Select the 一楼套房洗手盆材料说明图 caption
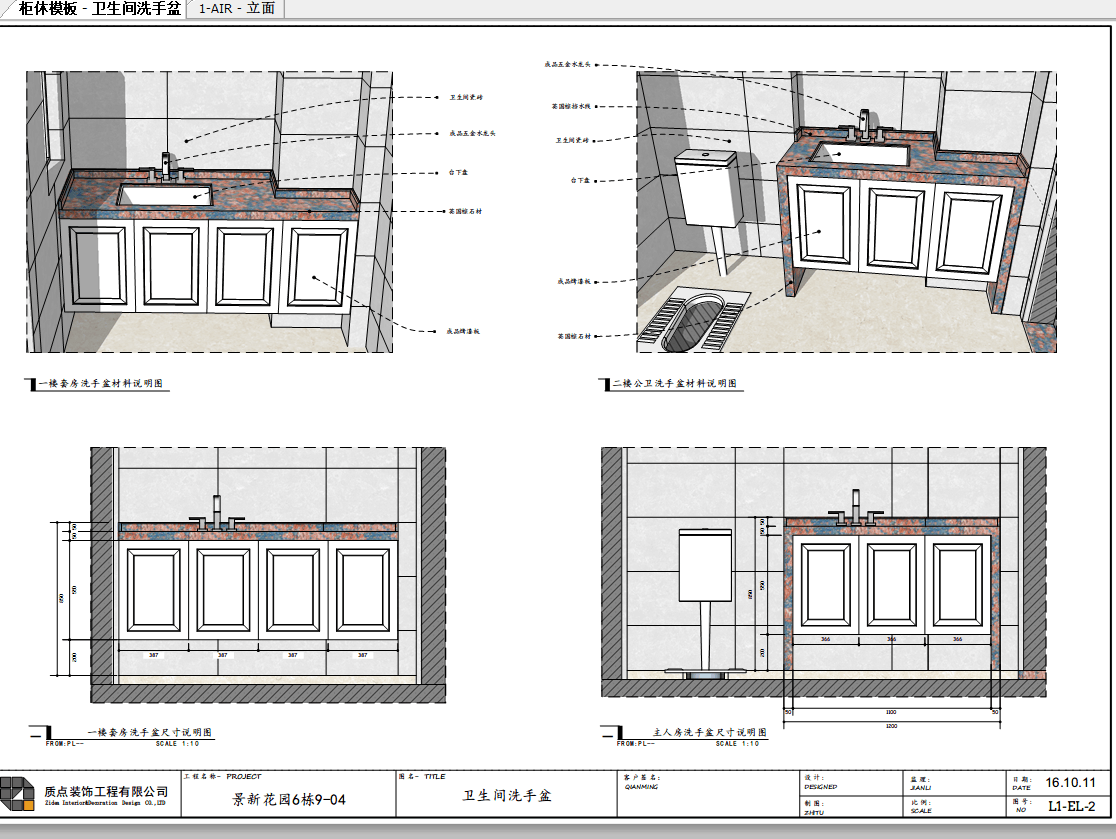 (x=100, y=383)
